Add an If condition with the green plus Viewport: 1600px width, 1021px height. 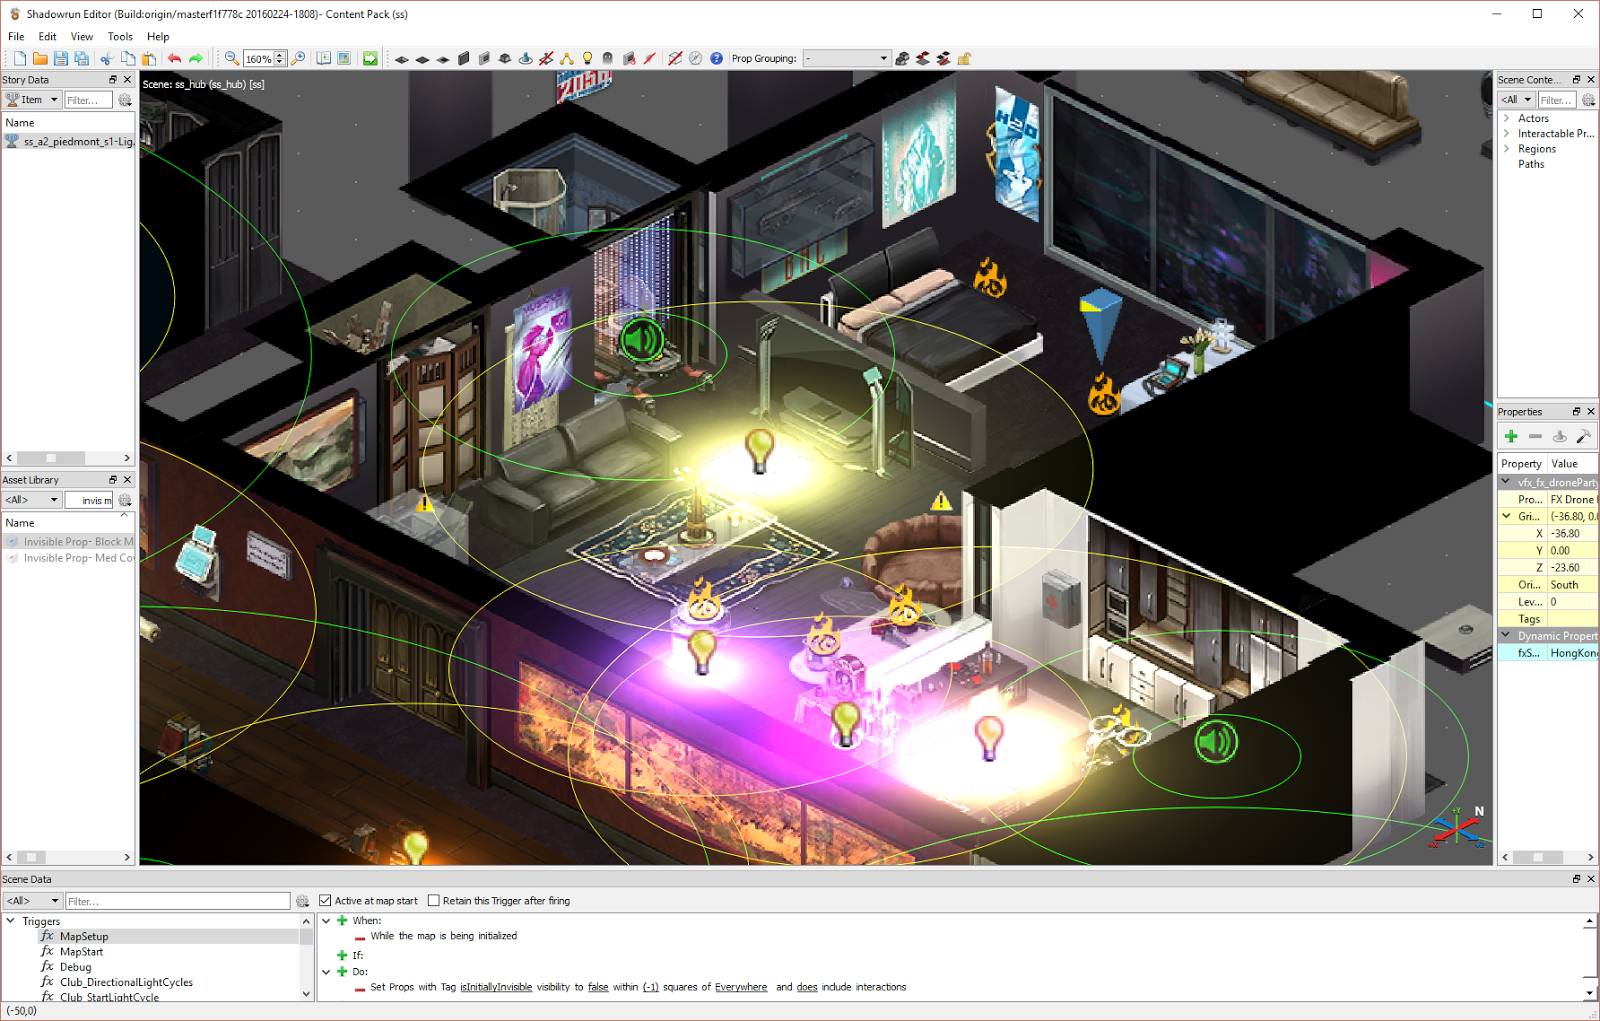point(342,956)
